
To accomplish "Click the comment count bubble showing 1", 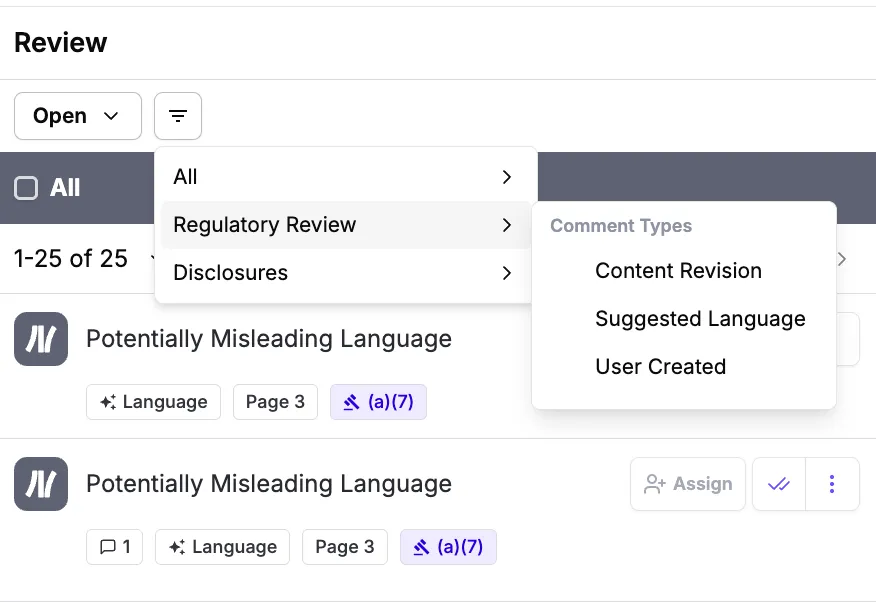I will click(115, 547).
